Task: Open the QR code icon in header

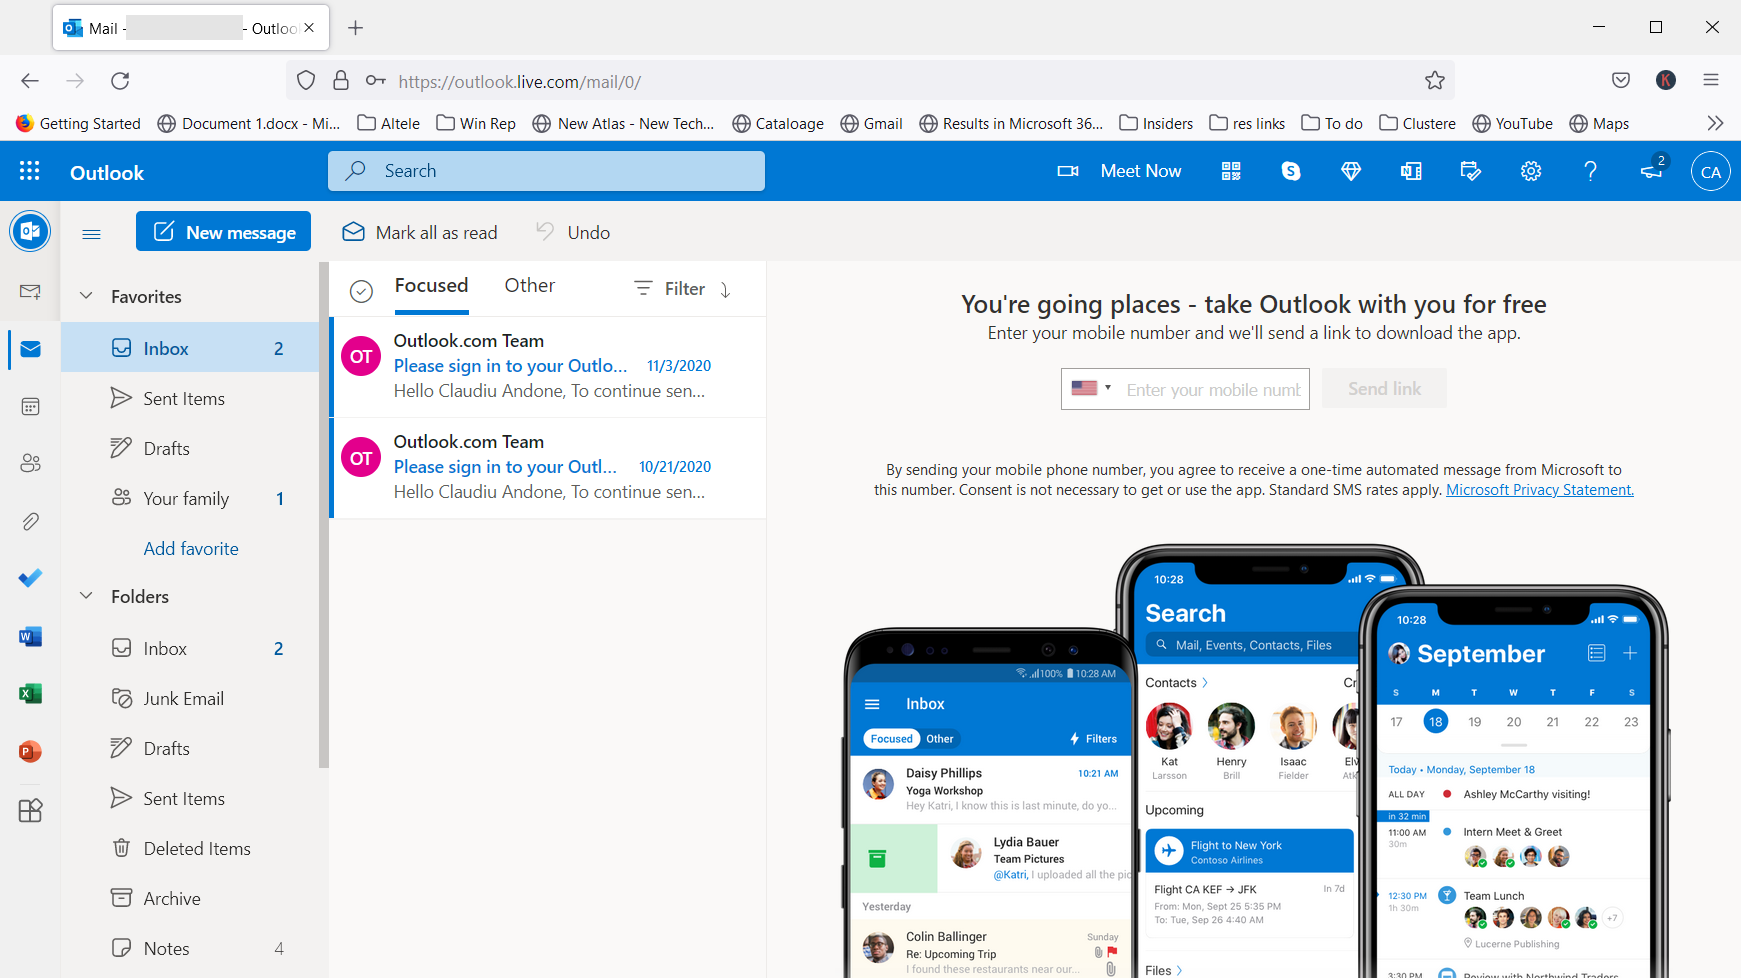Action: point(1231,171)
